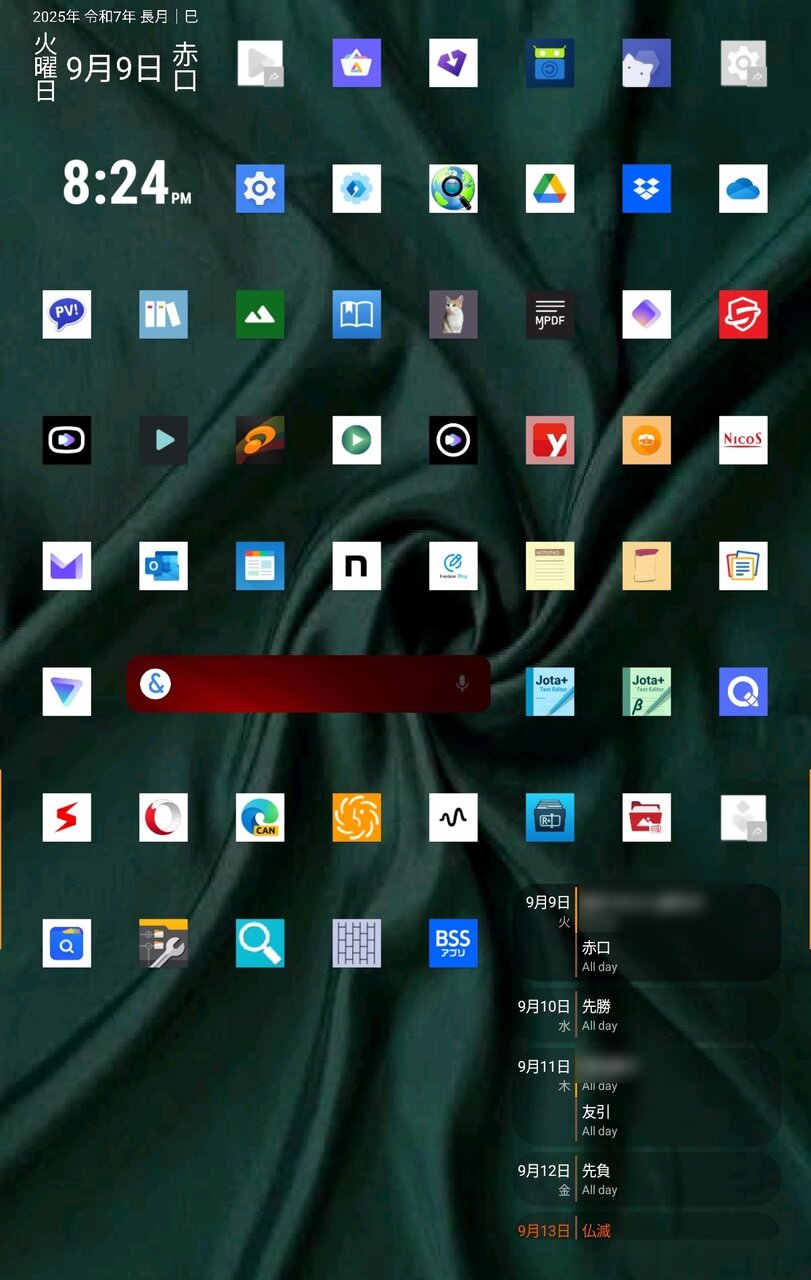This screenshot has height=1280, width=811.
Task: Launch Microsoft Outlook
Action: coord(163,566)
